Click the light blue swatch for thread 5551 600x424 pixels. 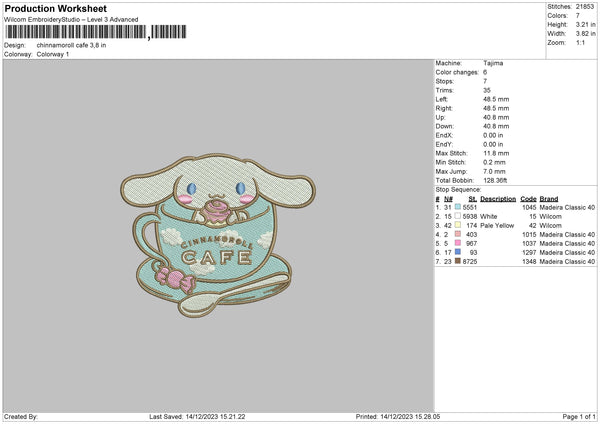click(x=458, y=207)
